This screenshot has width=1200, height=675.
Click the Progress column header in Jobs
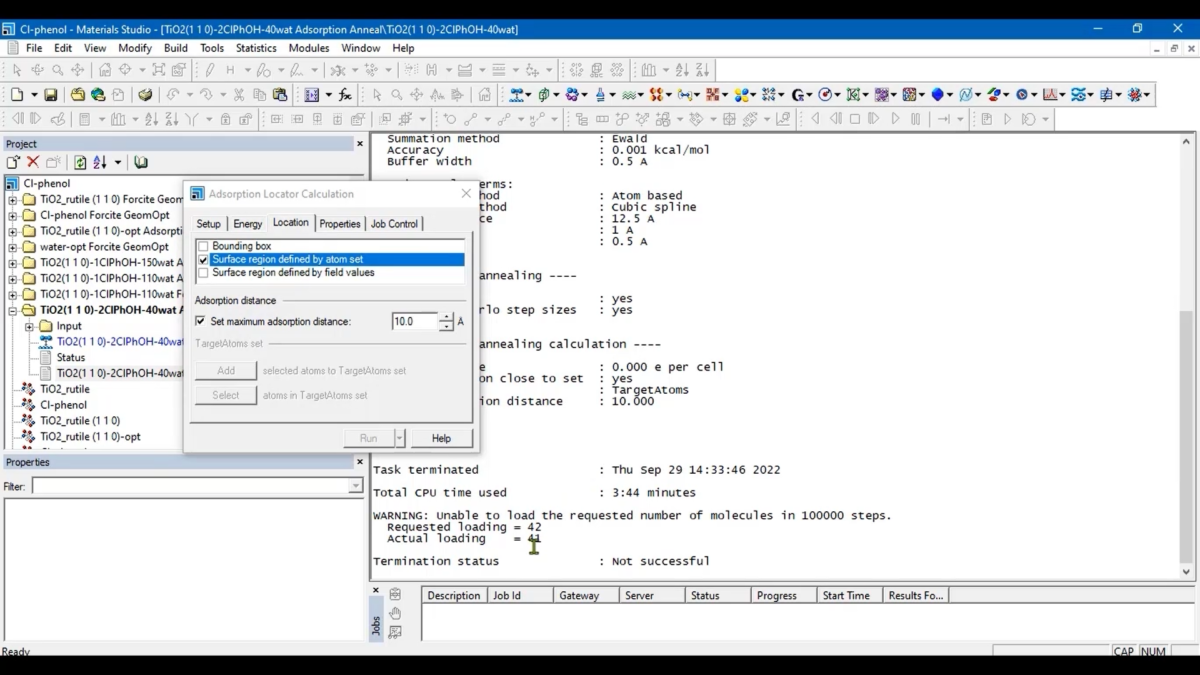783,595
